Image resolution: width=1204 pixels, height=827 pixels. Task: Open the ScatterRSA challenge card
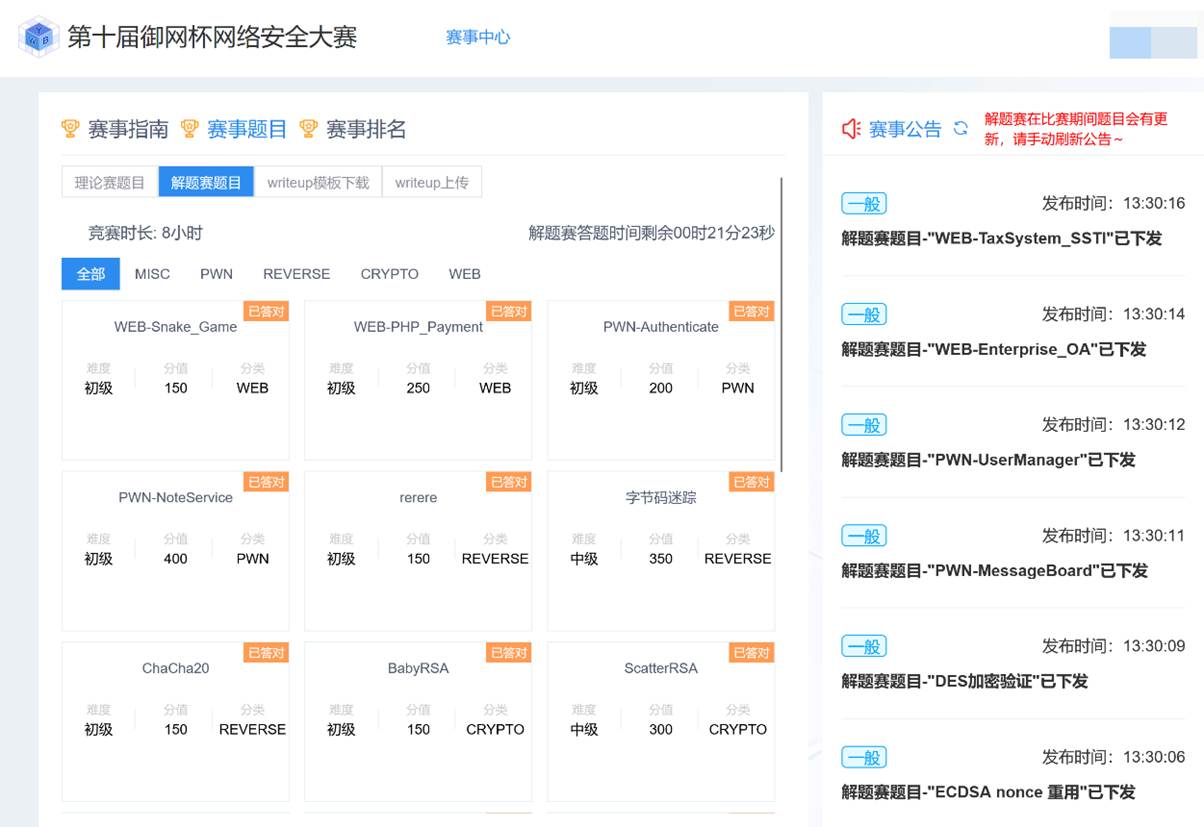click(x=661, y=721)
